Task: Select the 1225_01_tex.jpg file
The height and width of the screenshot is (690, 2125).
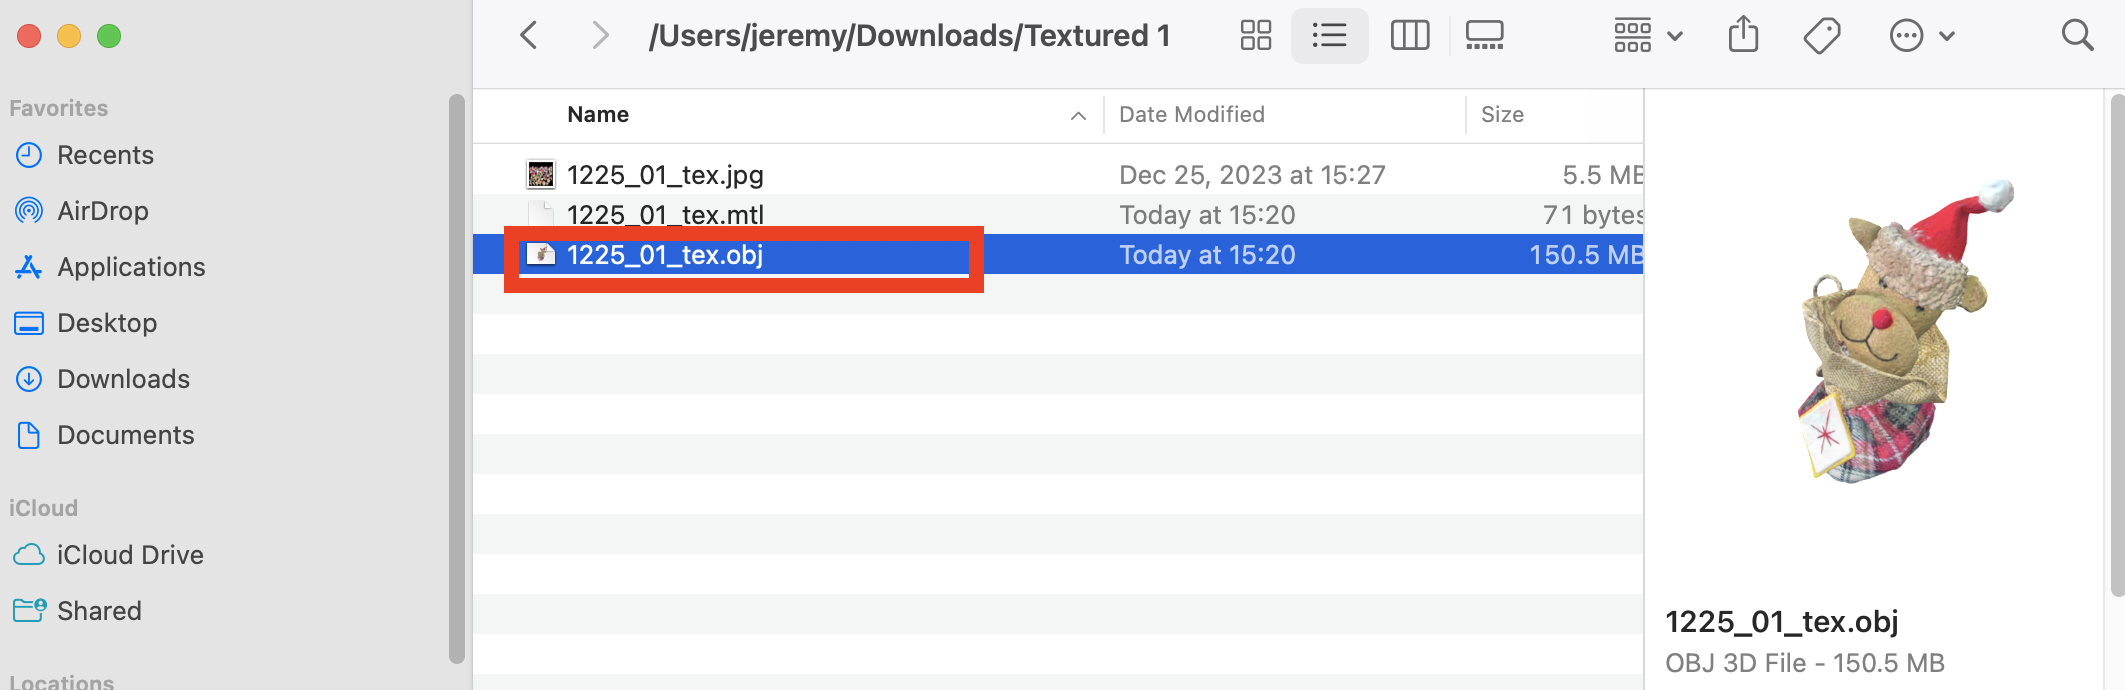Action: tap(665, 175)
